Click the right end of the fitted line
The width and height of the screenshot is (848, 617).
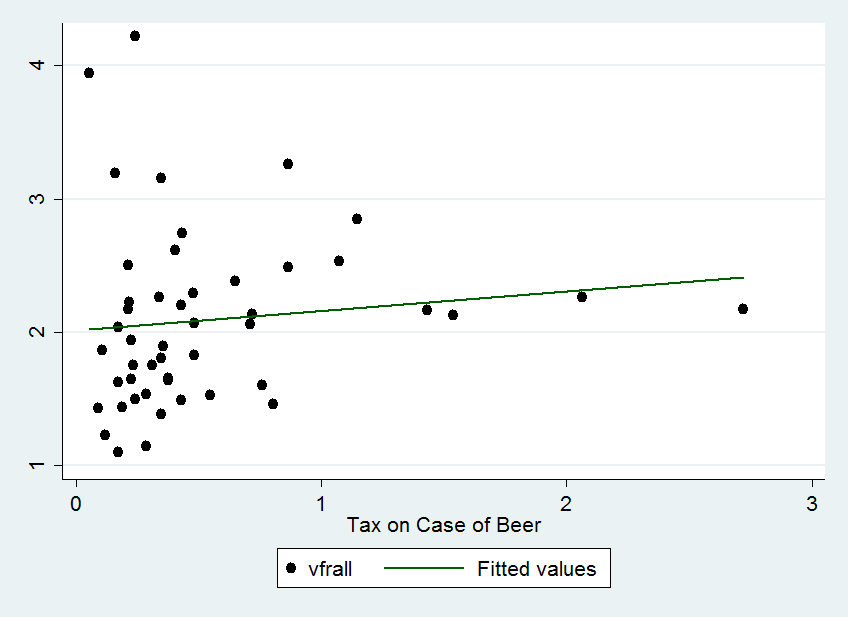743,277
